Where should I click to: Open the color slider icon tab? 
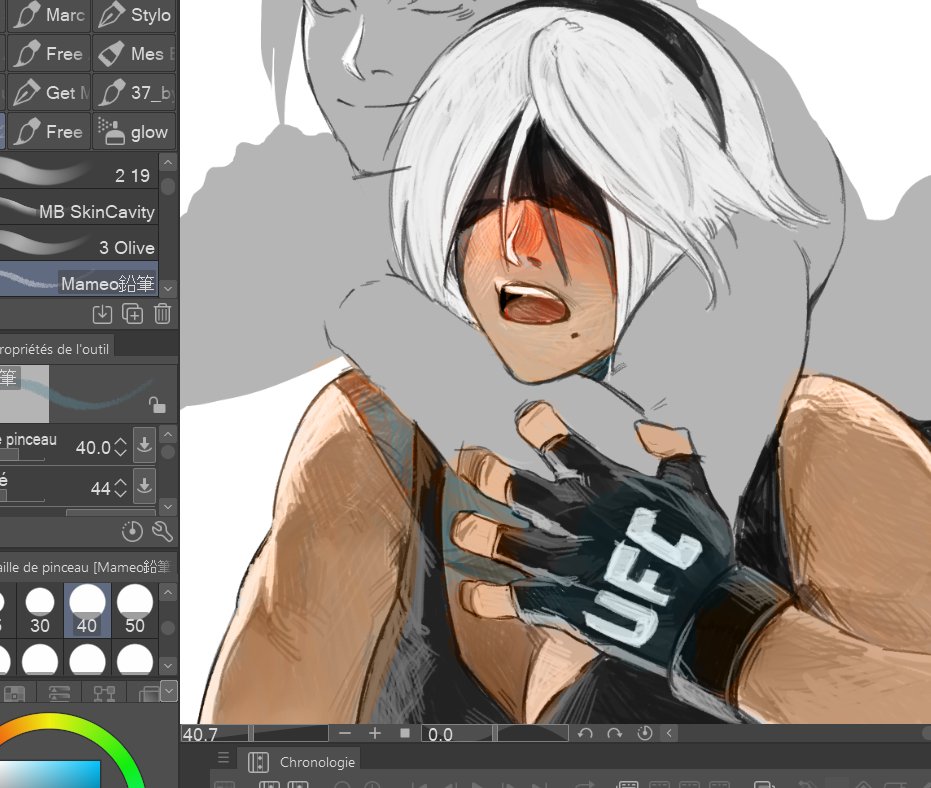[x=59, y=692]
